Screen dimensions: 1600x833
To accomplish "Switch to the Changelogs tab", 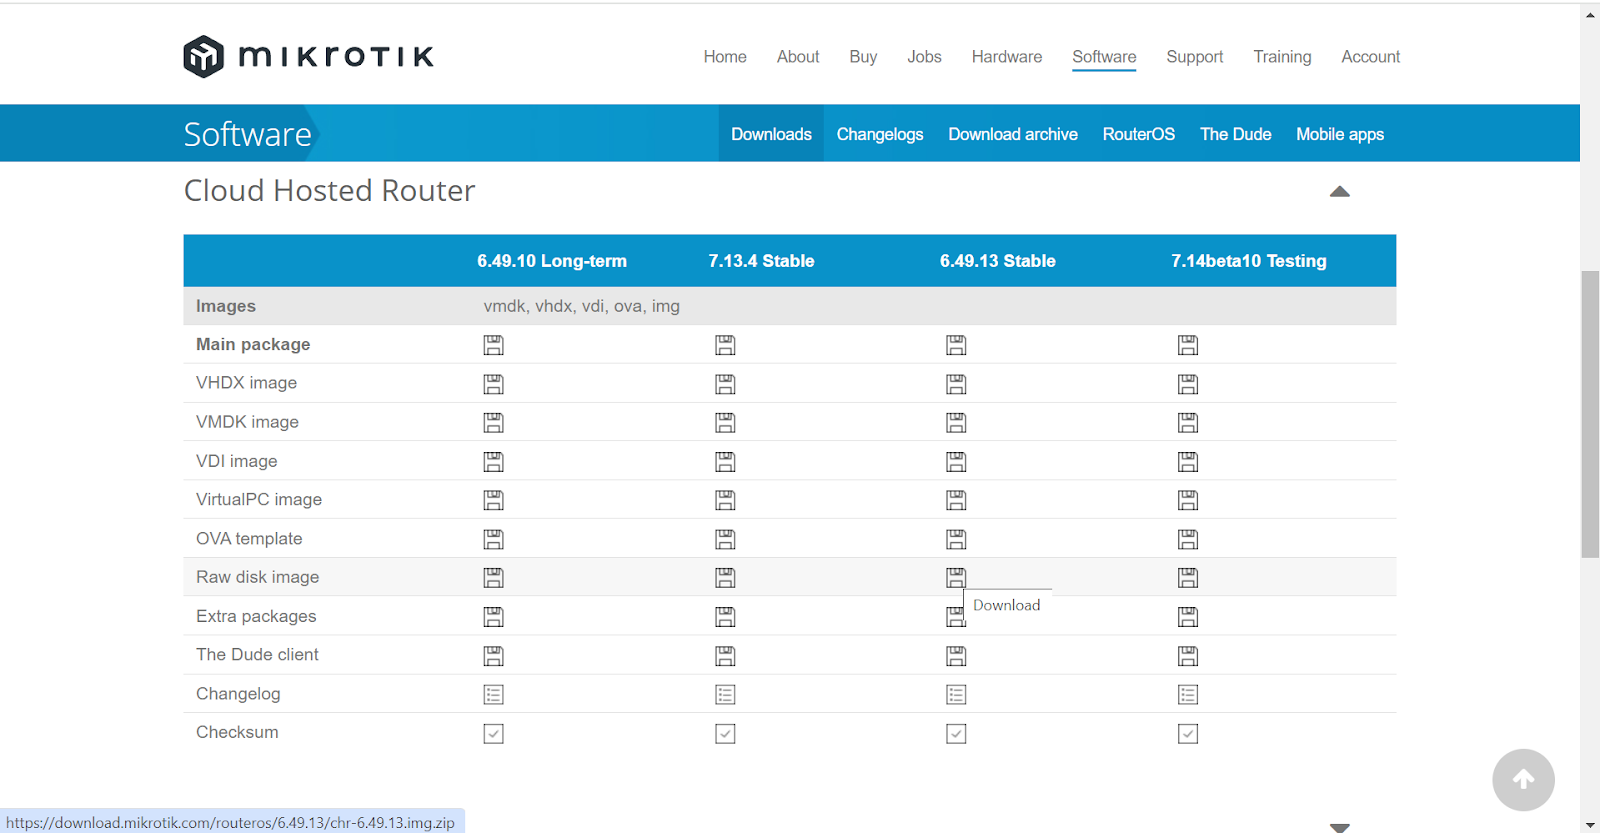I will coord(880,134).
